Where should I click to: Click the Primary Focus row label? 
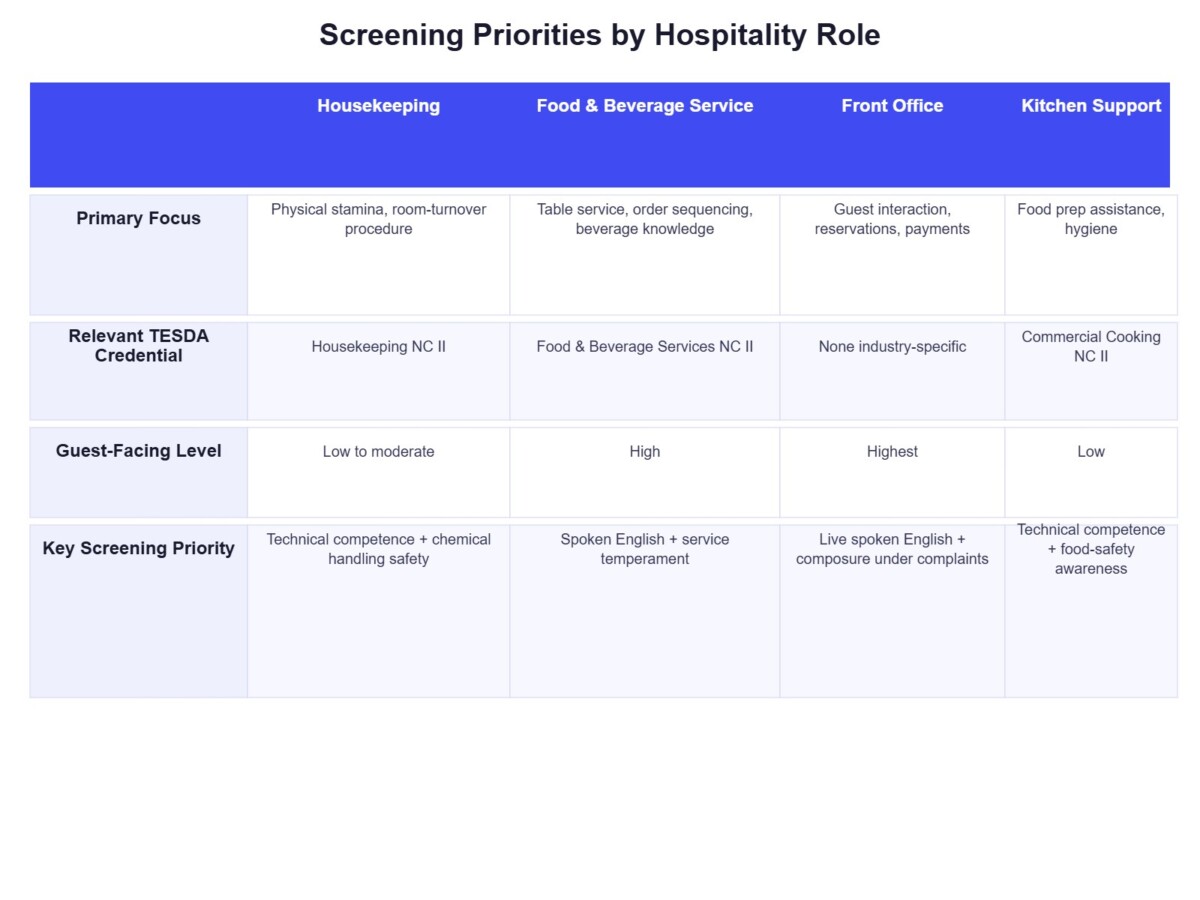coord(139,255)
